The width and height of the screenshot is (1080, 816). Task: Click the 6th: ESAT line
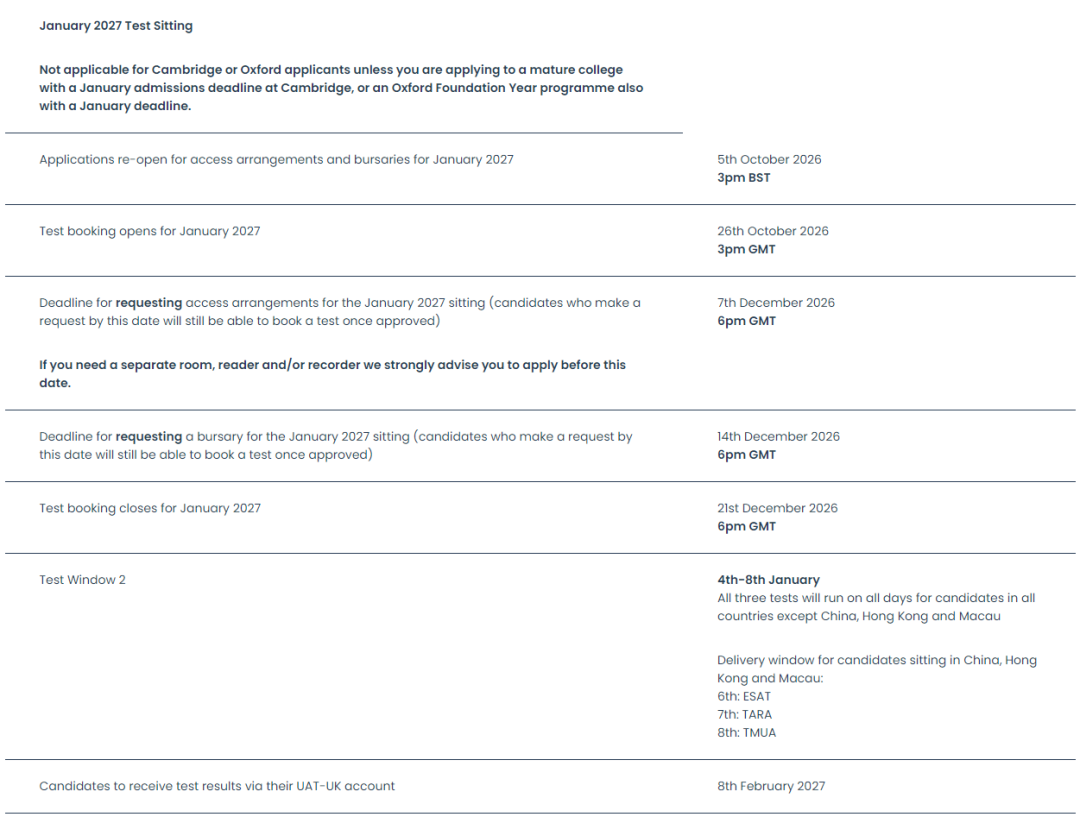click(x=744, y=697)
